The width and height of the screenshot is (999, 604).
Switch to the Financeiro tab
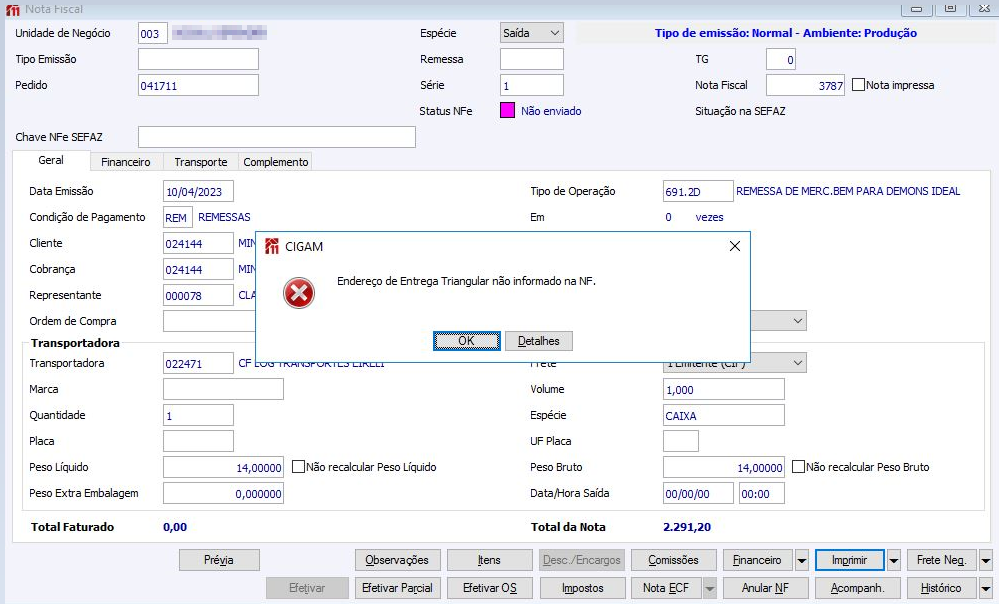click(x=126, y=162)
